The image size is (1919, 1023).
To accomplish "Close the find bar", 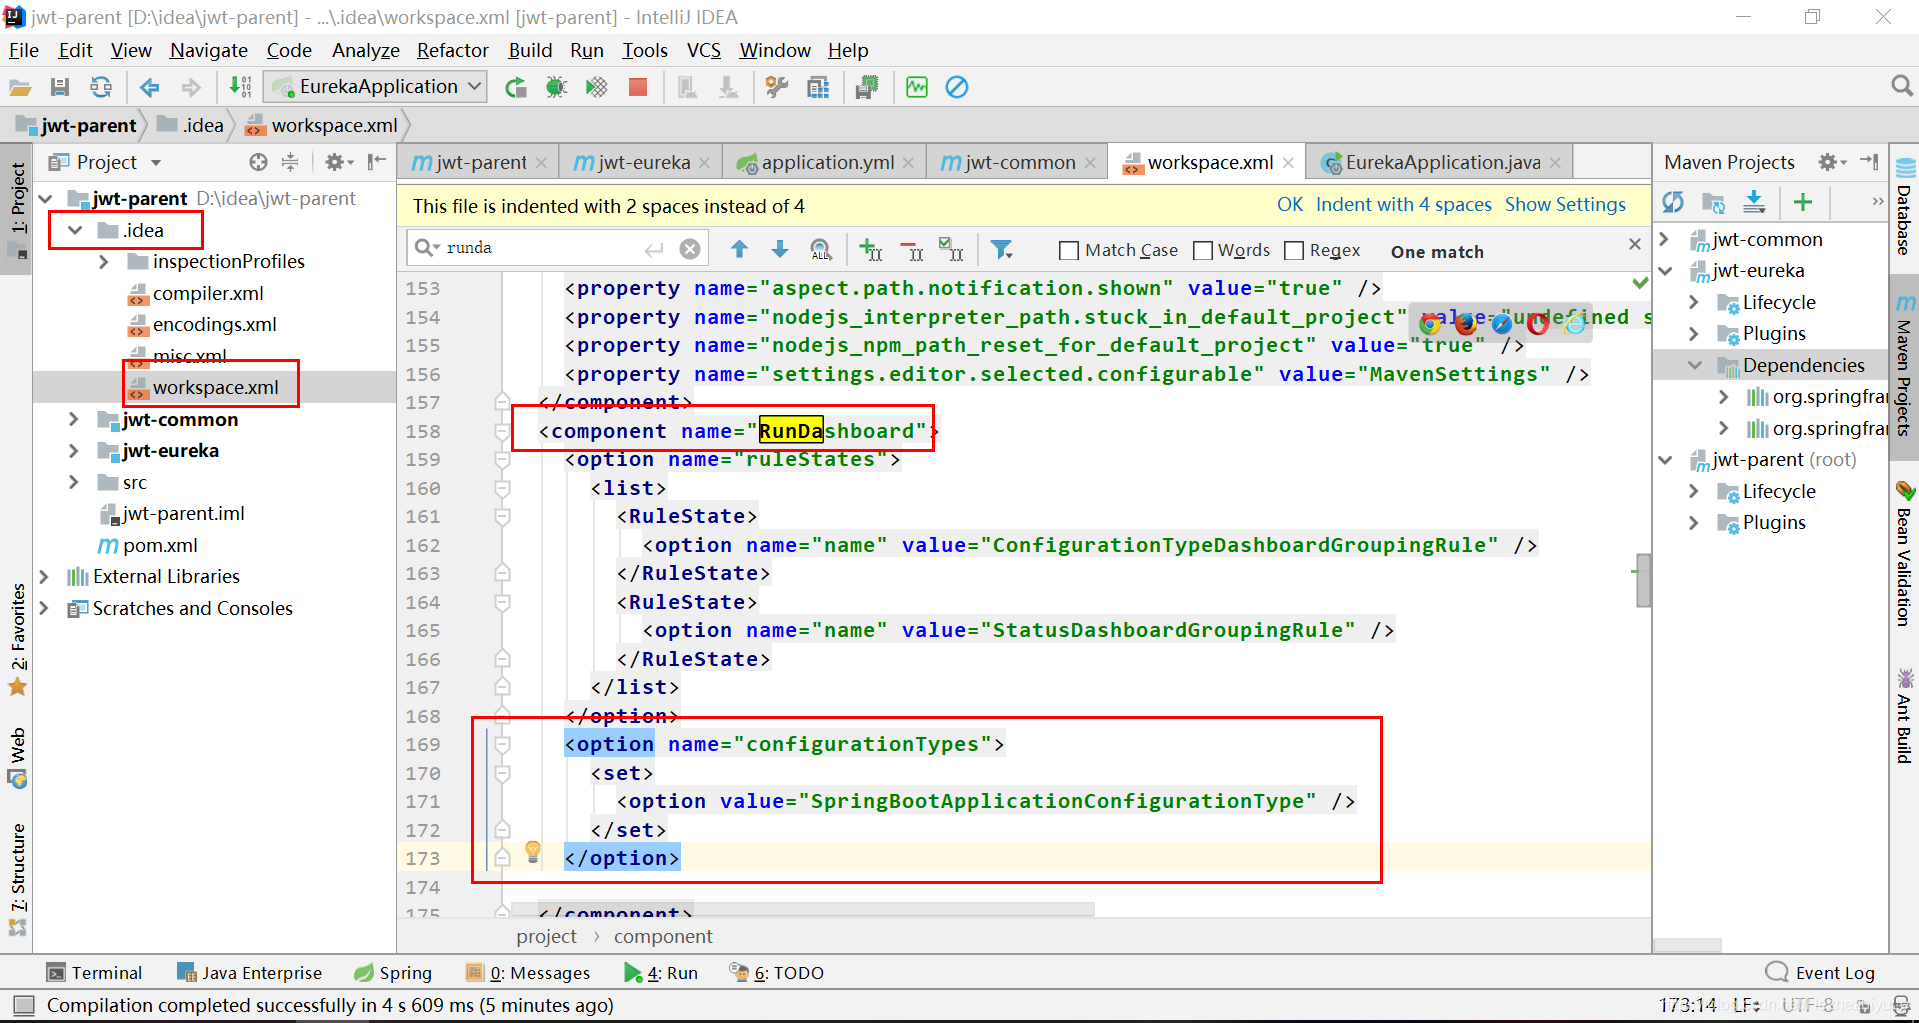I will (1634, 244).
